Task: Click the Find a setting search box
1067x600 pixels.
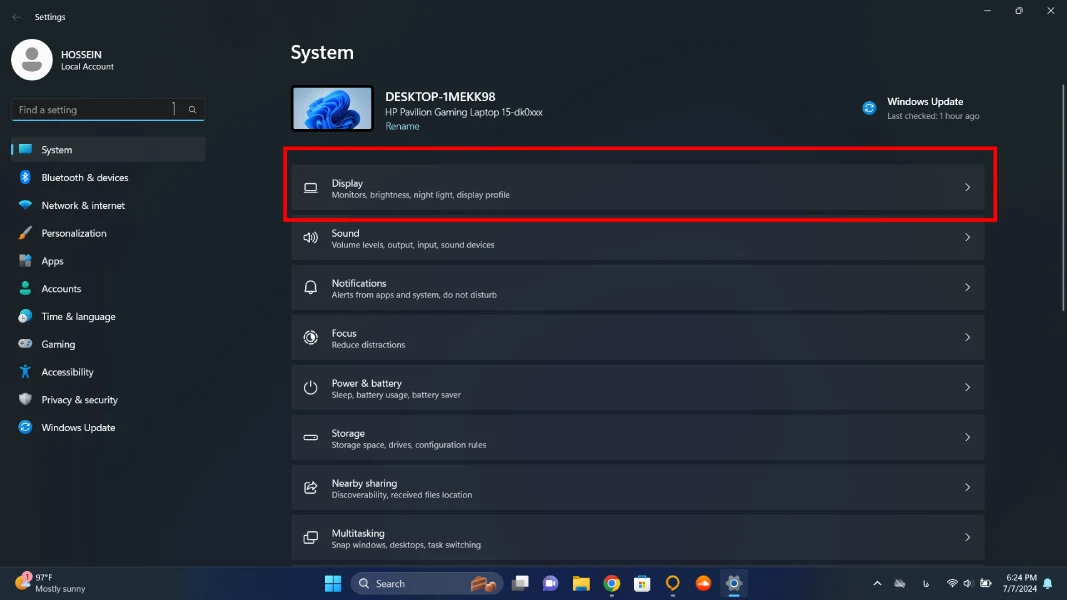Action: point(95,110)
